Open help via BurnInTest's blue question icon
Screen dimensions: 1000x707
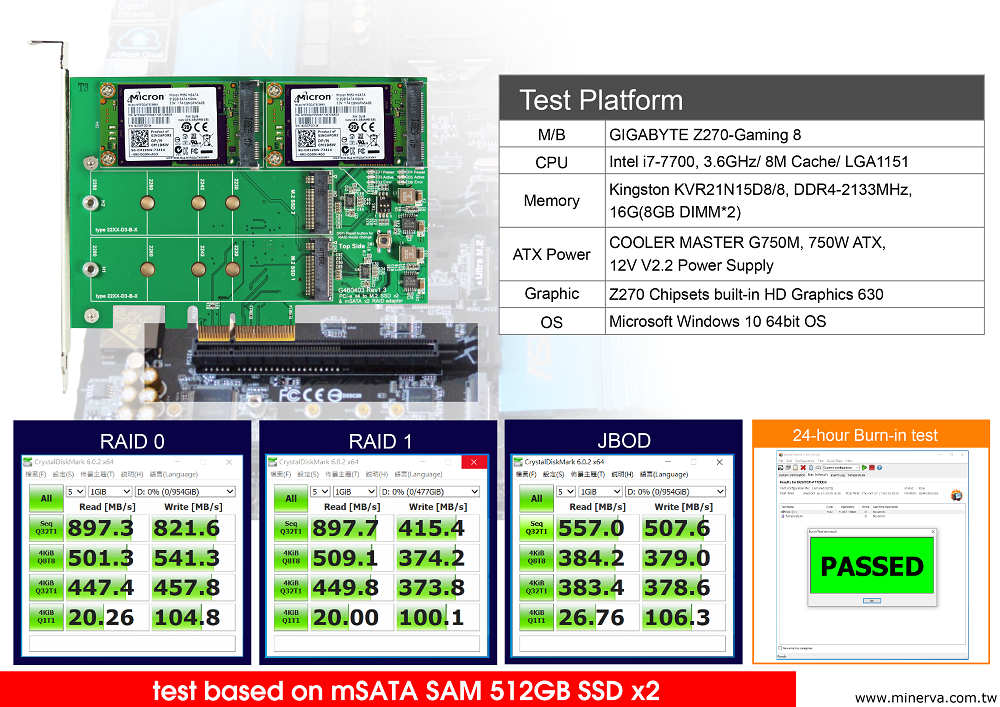[x=879, y=467]
